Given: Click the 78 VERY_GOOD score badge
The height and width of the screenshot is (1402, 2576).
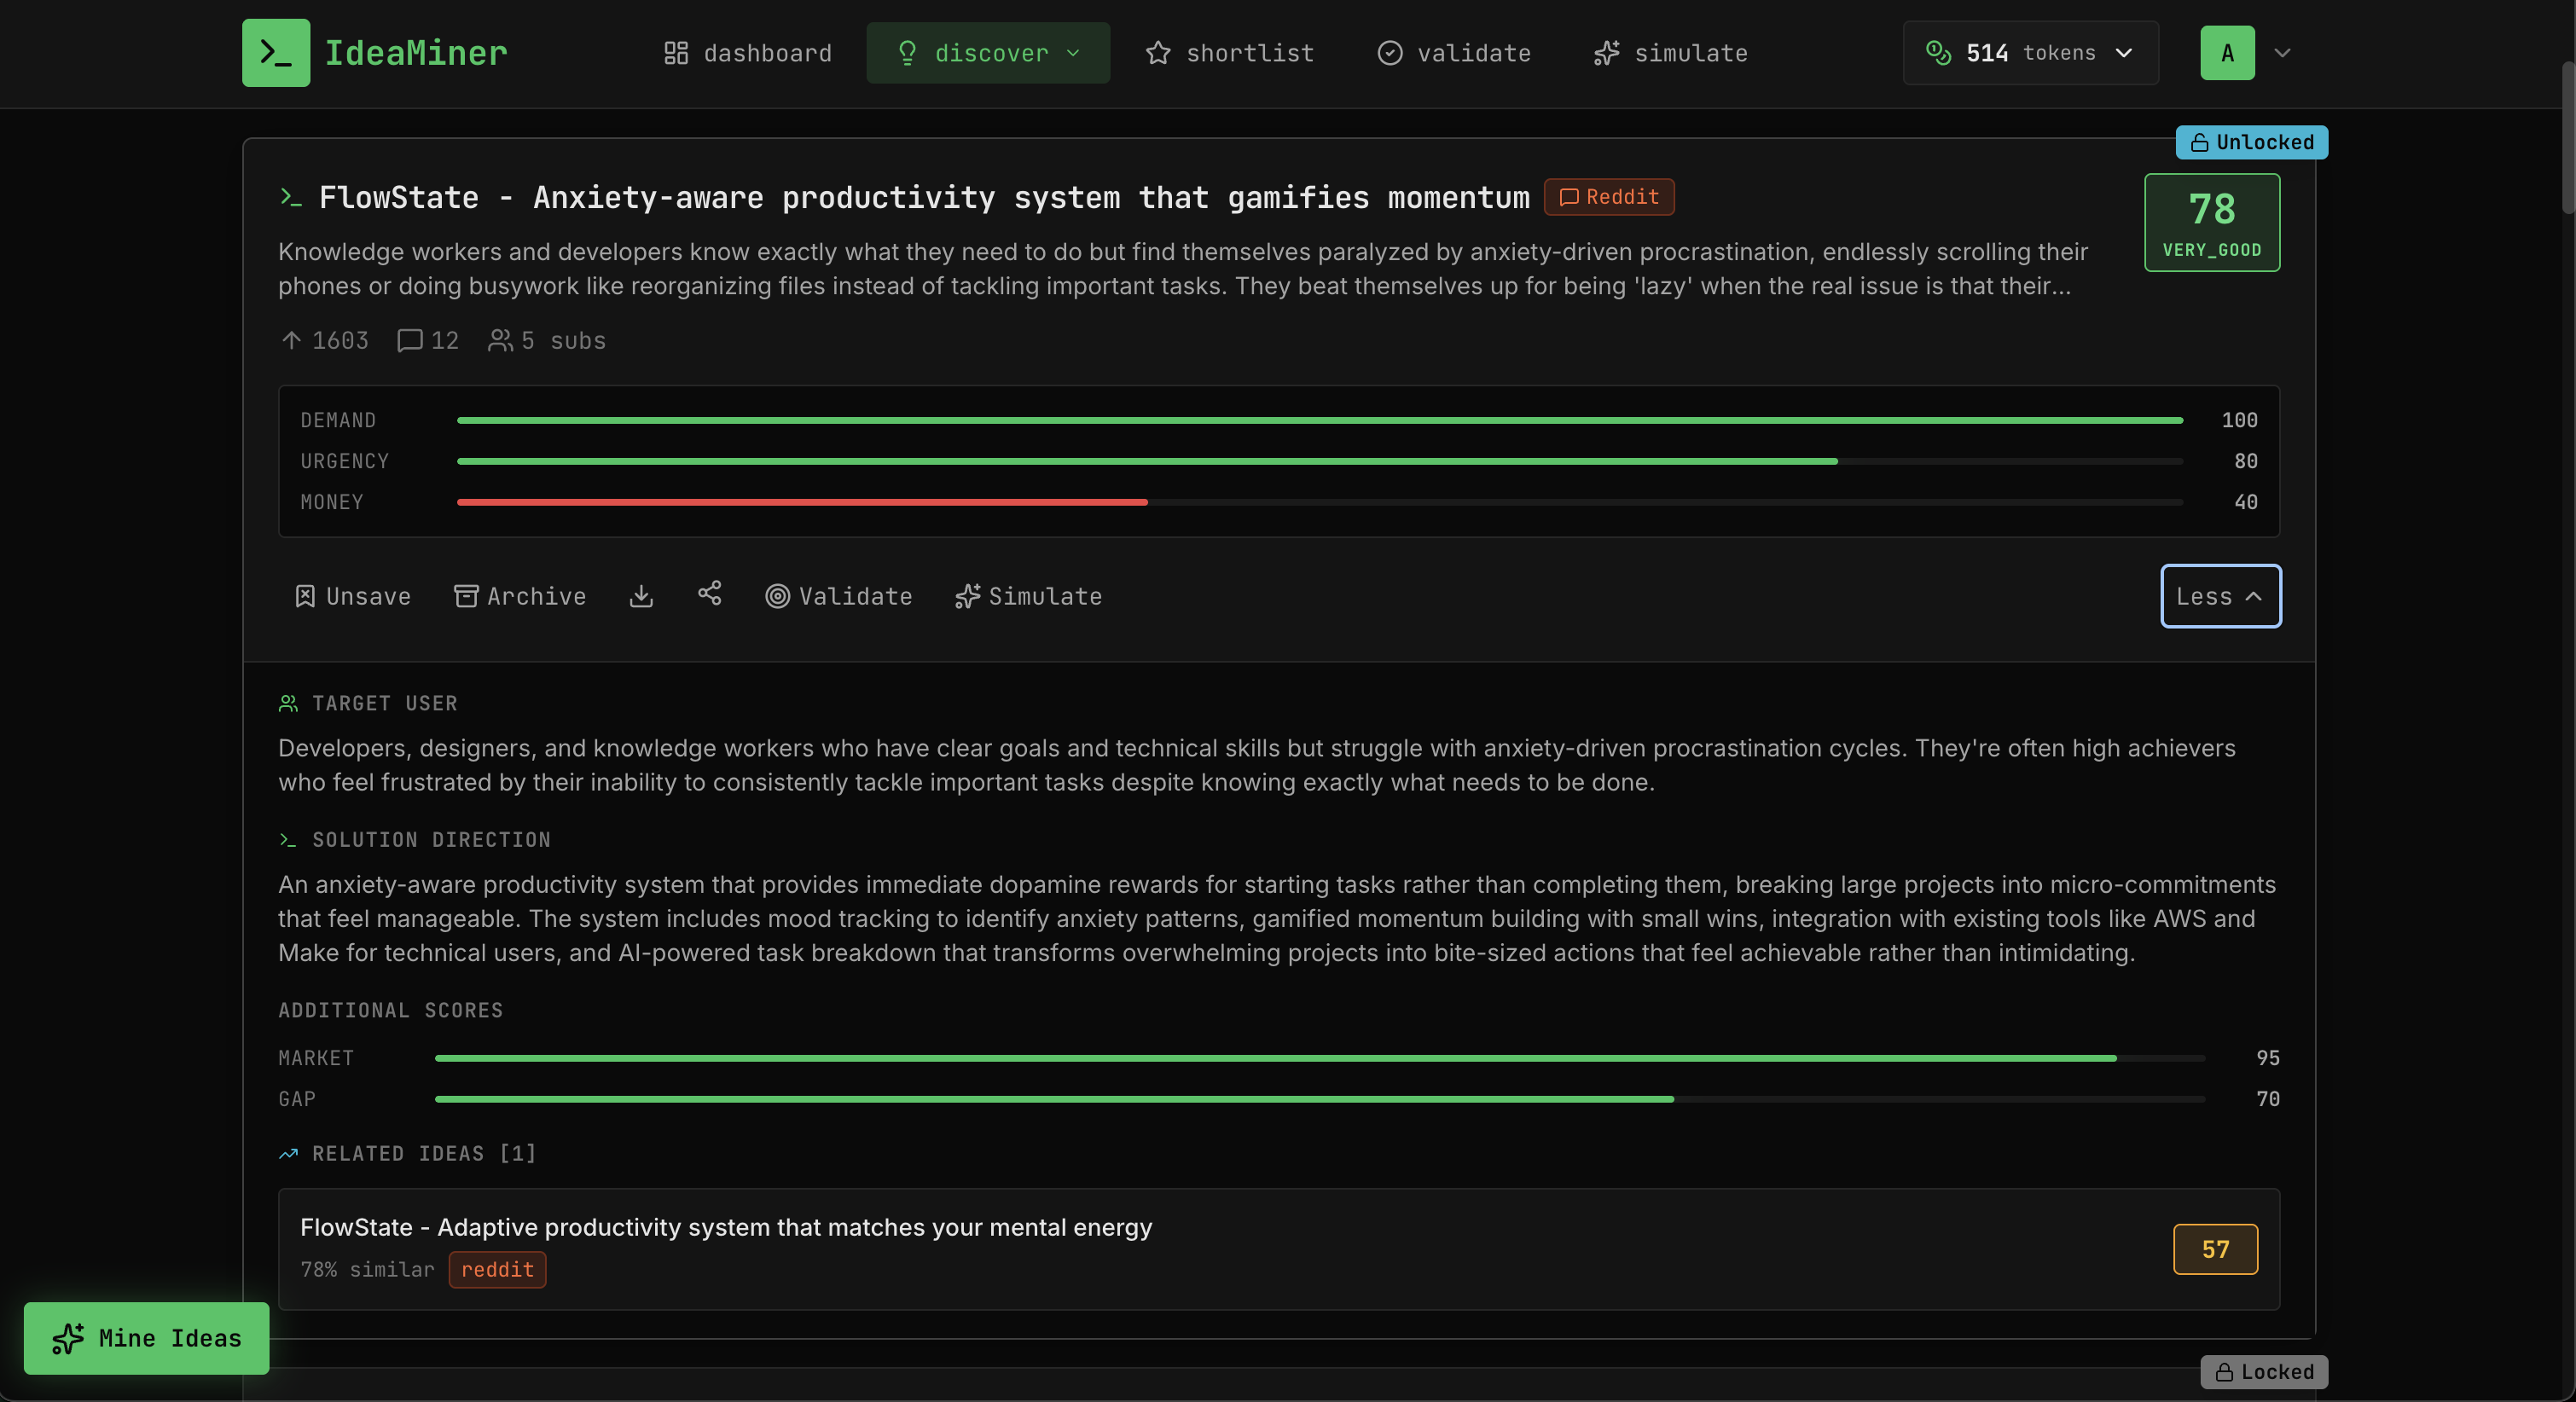Looking at the screenshot, I should (2211, 222).
